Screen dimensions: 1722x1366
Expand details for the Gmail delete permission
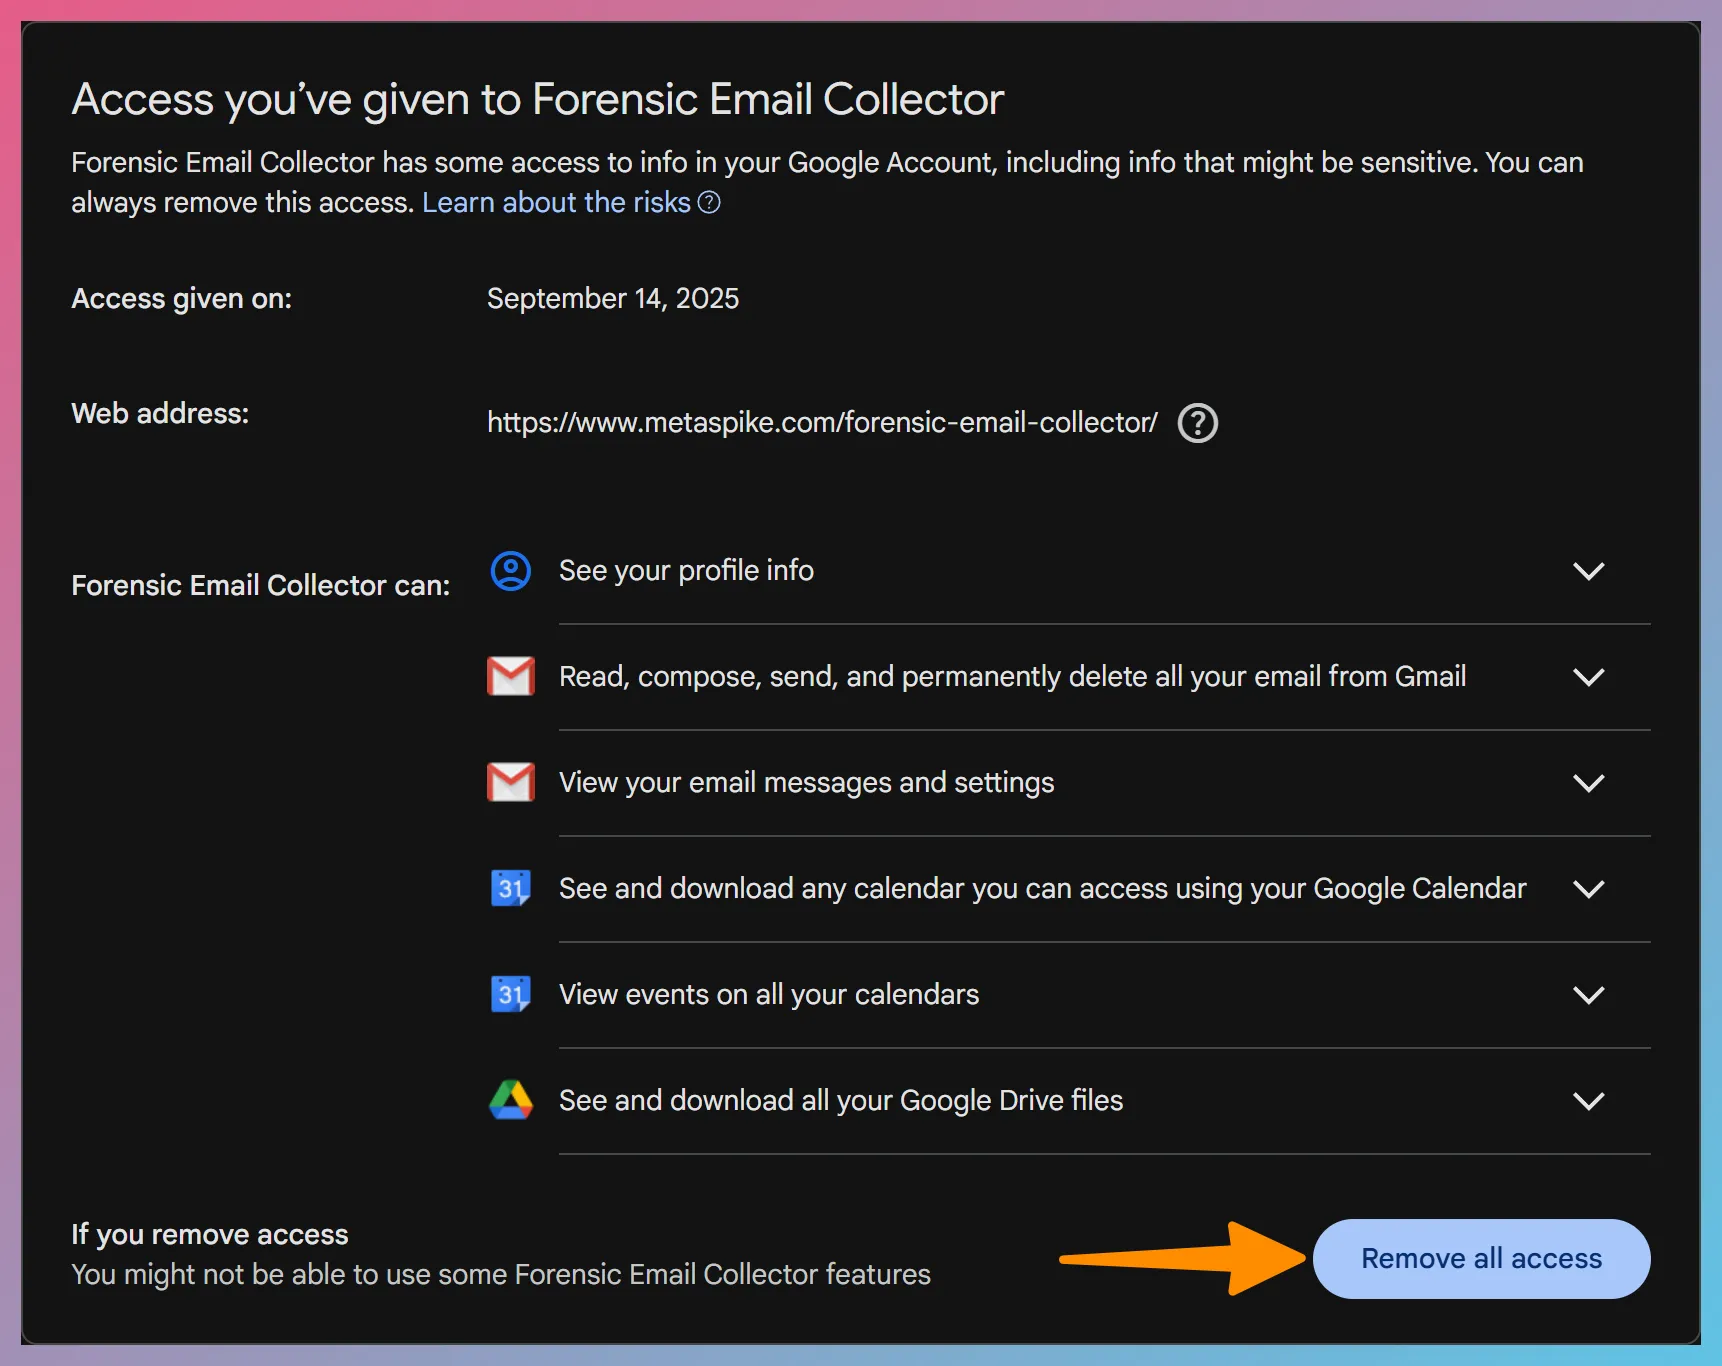point(1589,676)
